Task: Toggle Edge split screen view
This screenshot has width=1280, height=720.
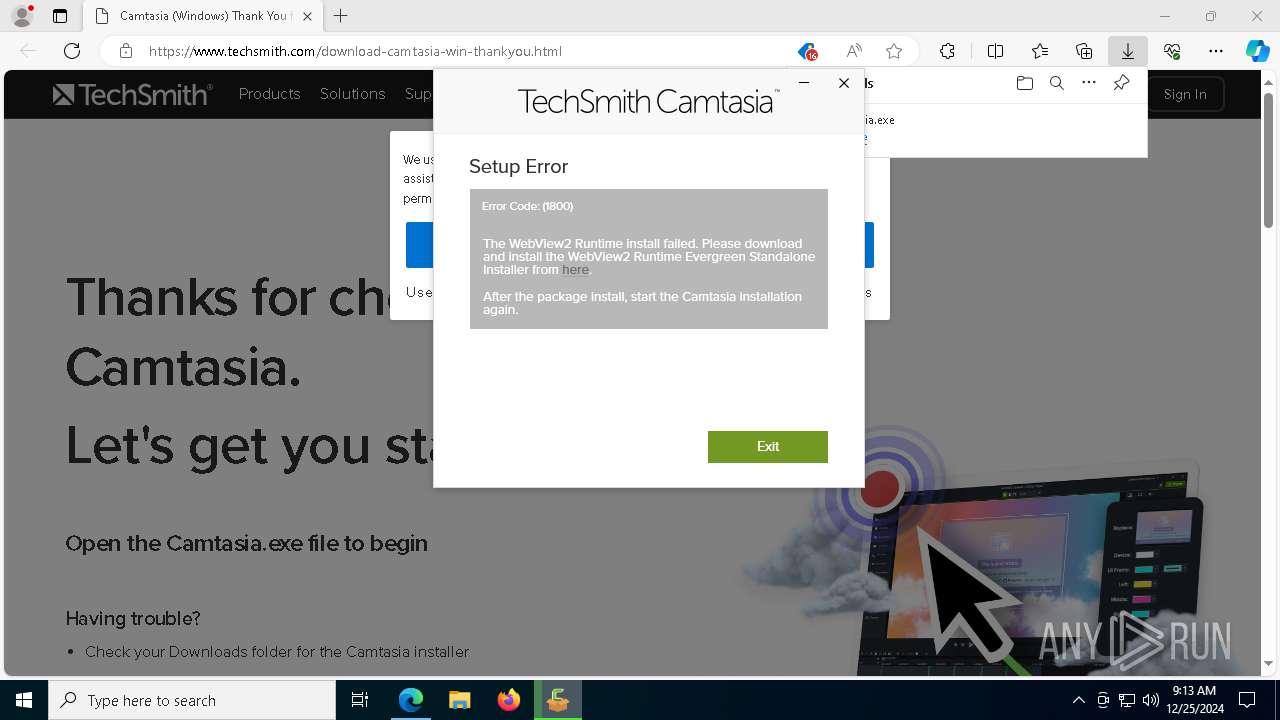Action: pos(995,51)
